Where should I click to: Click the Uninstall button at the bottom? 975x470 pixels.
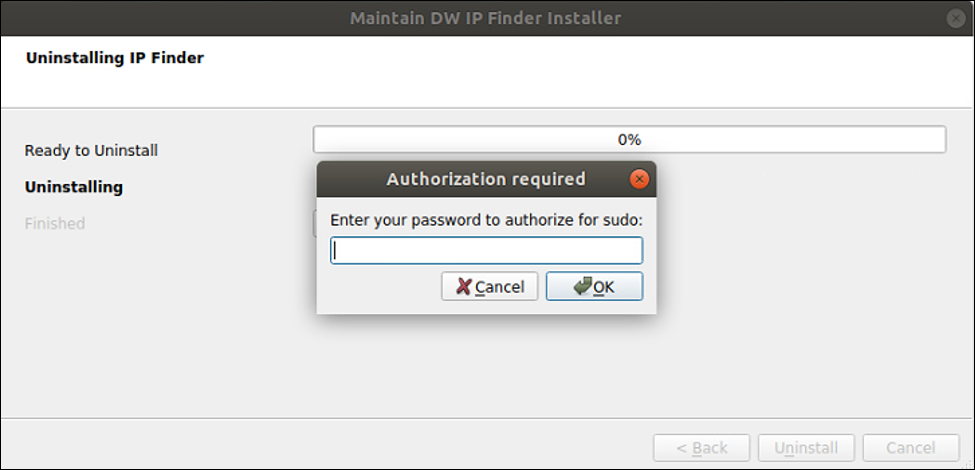[806, 448]
